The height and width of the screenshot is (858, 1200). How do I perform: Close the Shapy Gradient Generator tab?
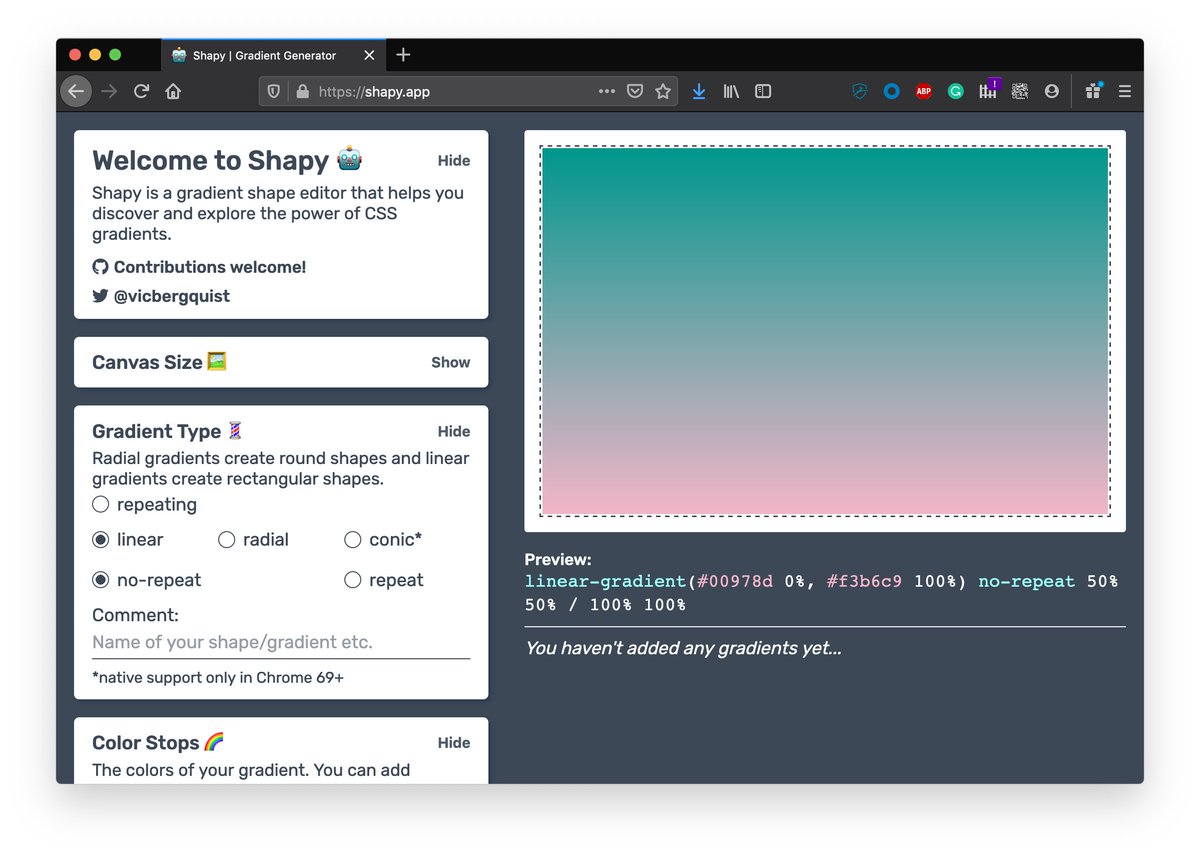pos(369,55)
